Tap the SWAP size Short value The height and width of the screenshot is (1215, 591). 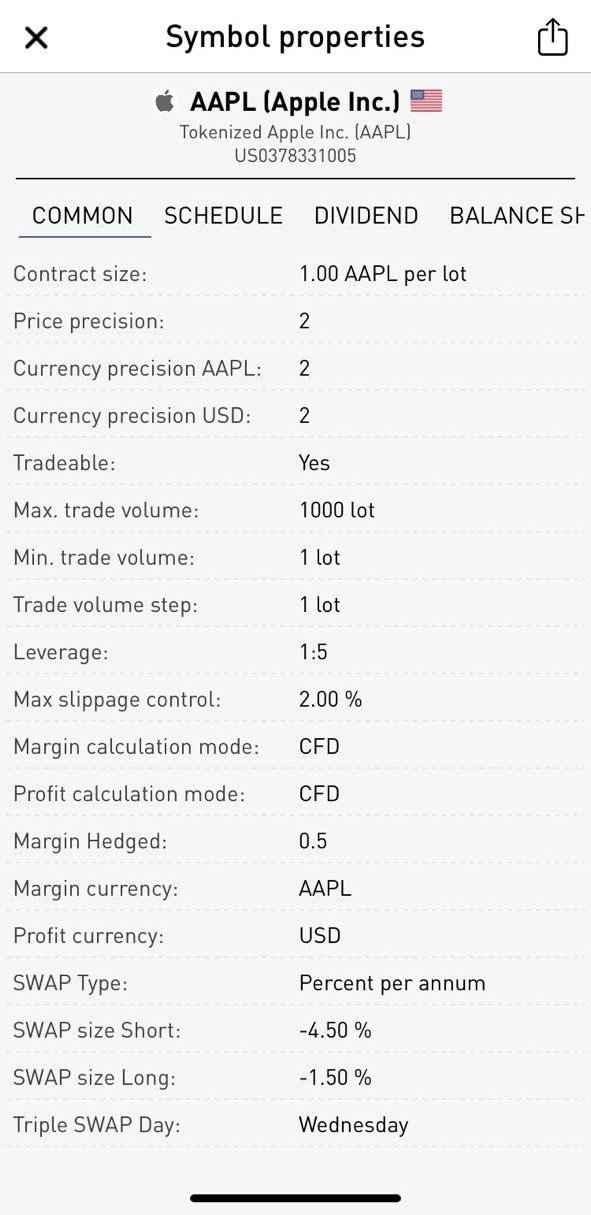pyautogui.click(x=335, y=1030)
